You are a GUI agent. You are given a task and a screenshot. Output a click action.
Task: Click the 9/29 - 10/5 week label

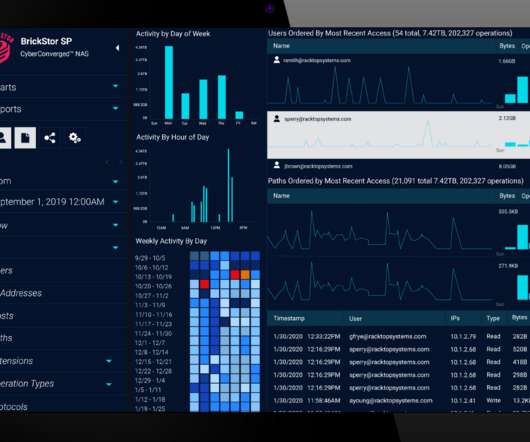150,258
